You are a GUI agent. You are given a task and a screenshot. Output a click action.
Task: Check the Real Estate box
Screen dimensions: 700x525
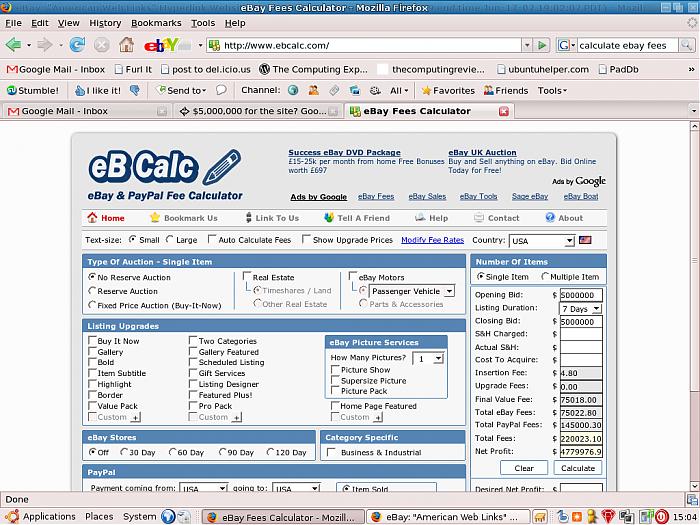click(247, 276)
